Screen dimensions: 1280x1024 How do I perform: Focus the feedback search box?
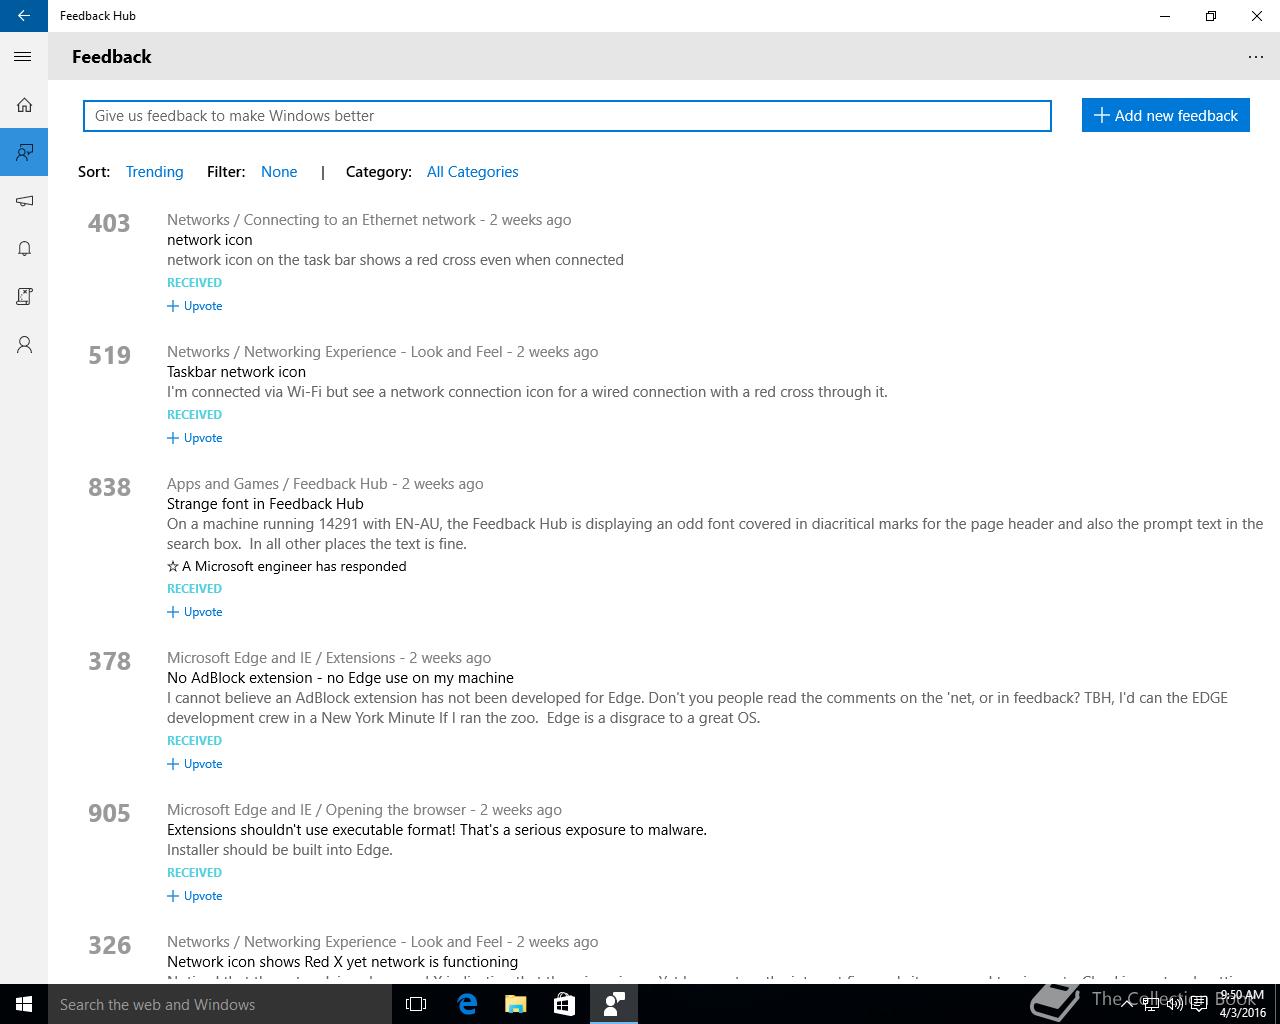pos(567,116)
